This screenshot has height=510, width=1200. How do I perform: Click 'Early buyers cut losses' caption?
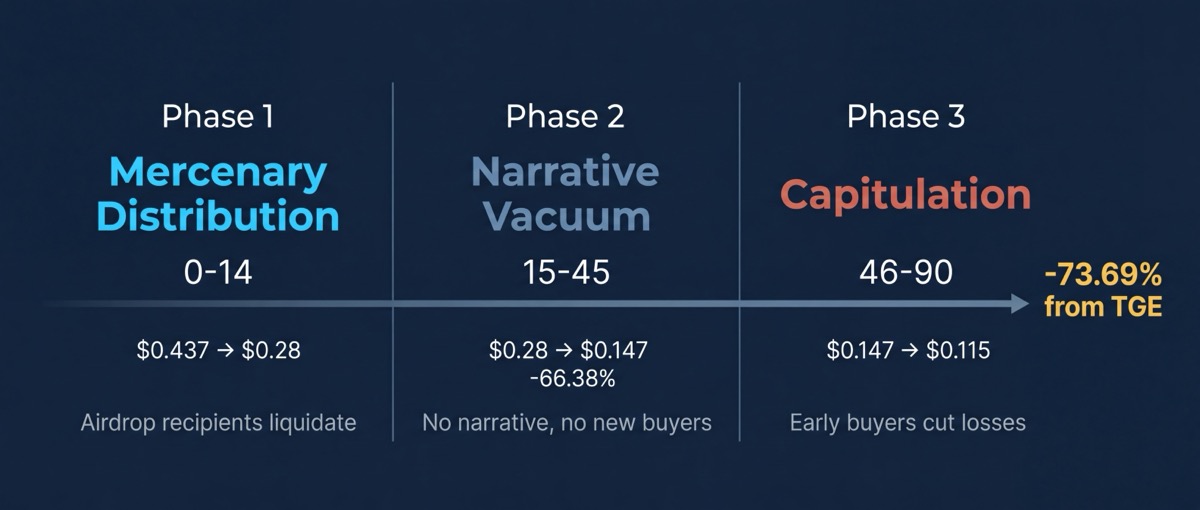pyautogui.click(x=908, y=423)
